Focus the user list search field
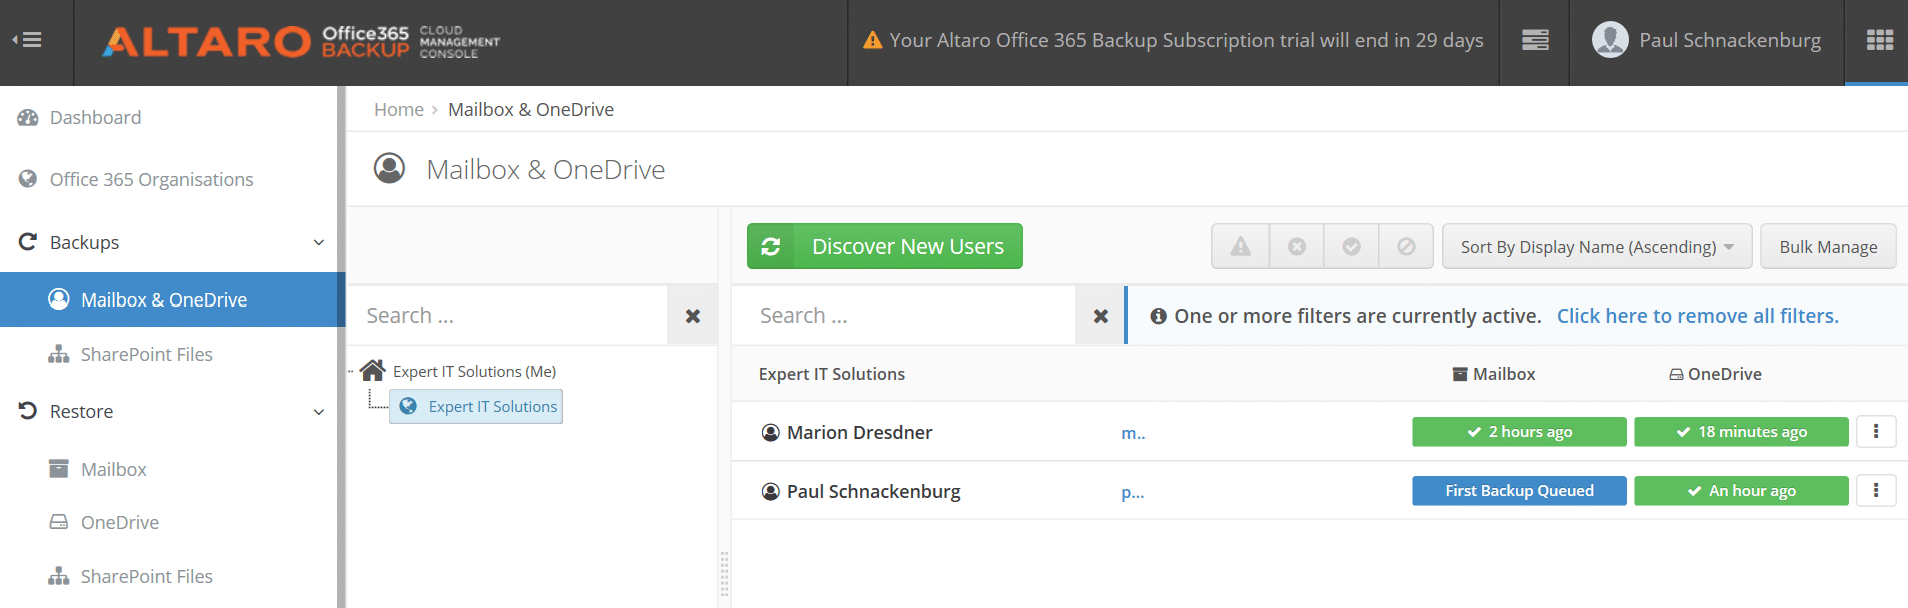1908x608 pixels. [904, 316]
